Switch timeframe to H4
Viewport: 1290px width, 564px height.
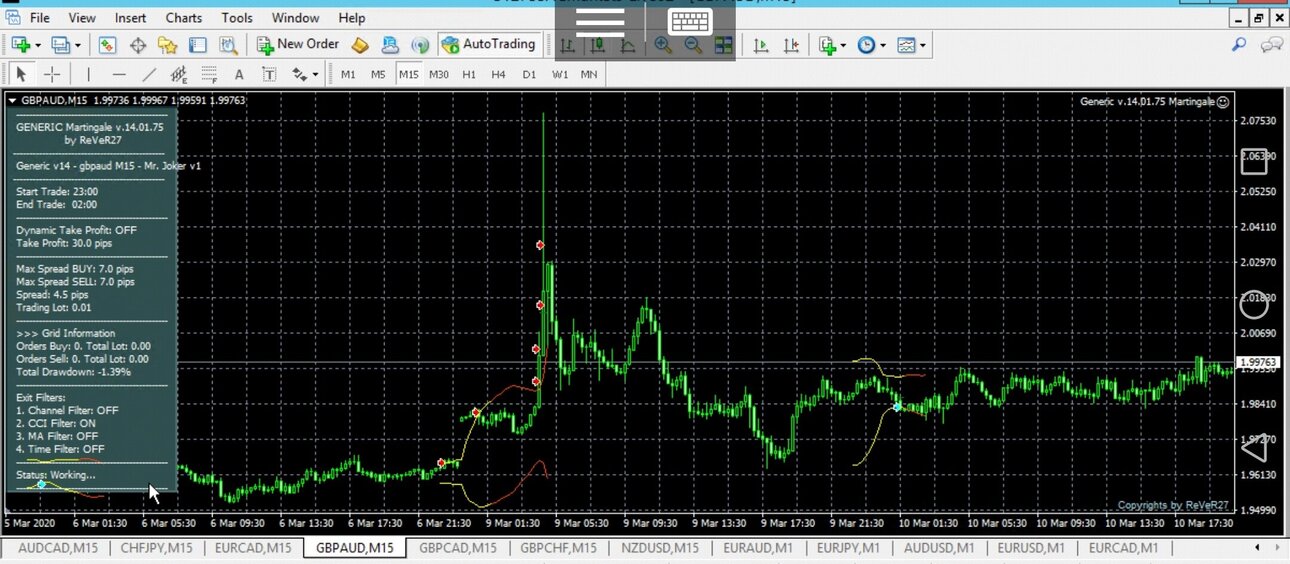(x=499, y=74)
